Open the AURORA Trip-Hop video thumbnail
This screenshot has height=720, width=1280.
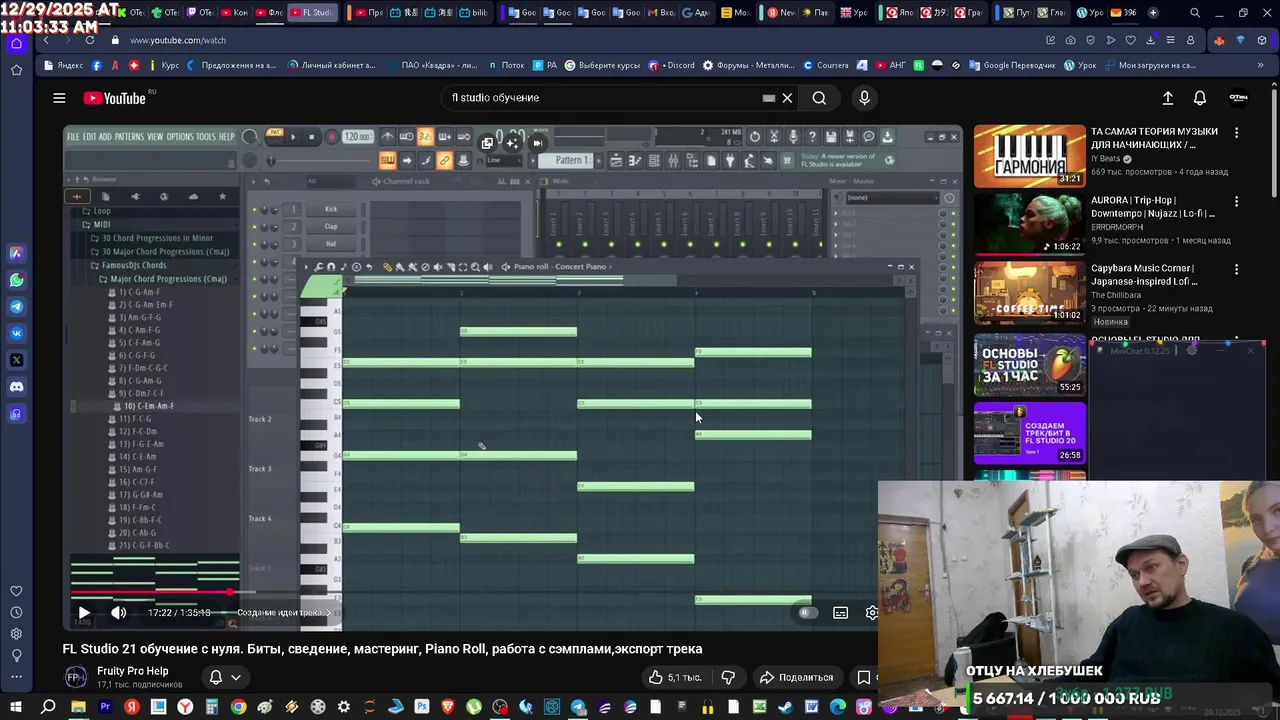point(1030,223)
